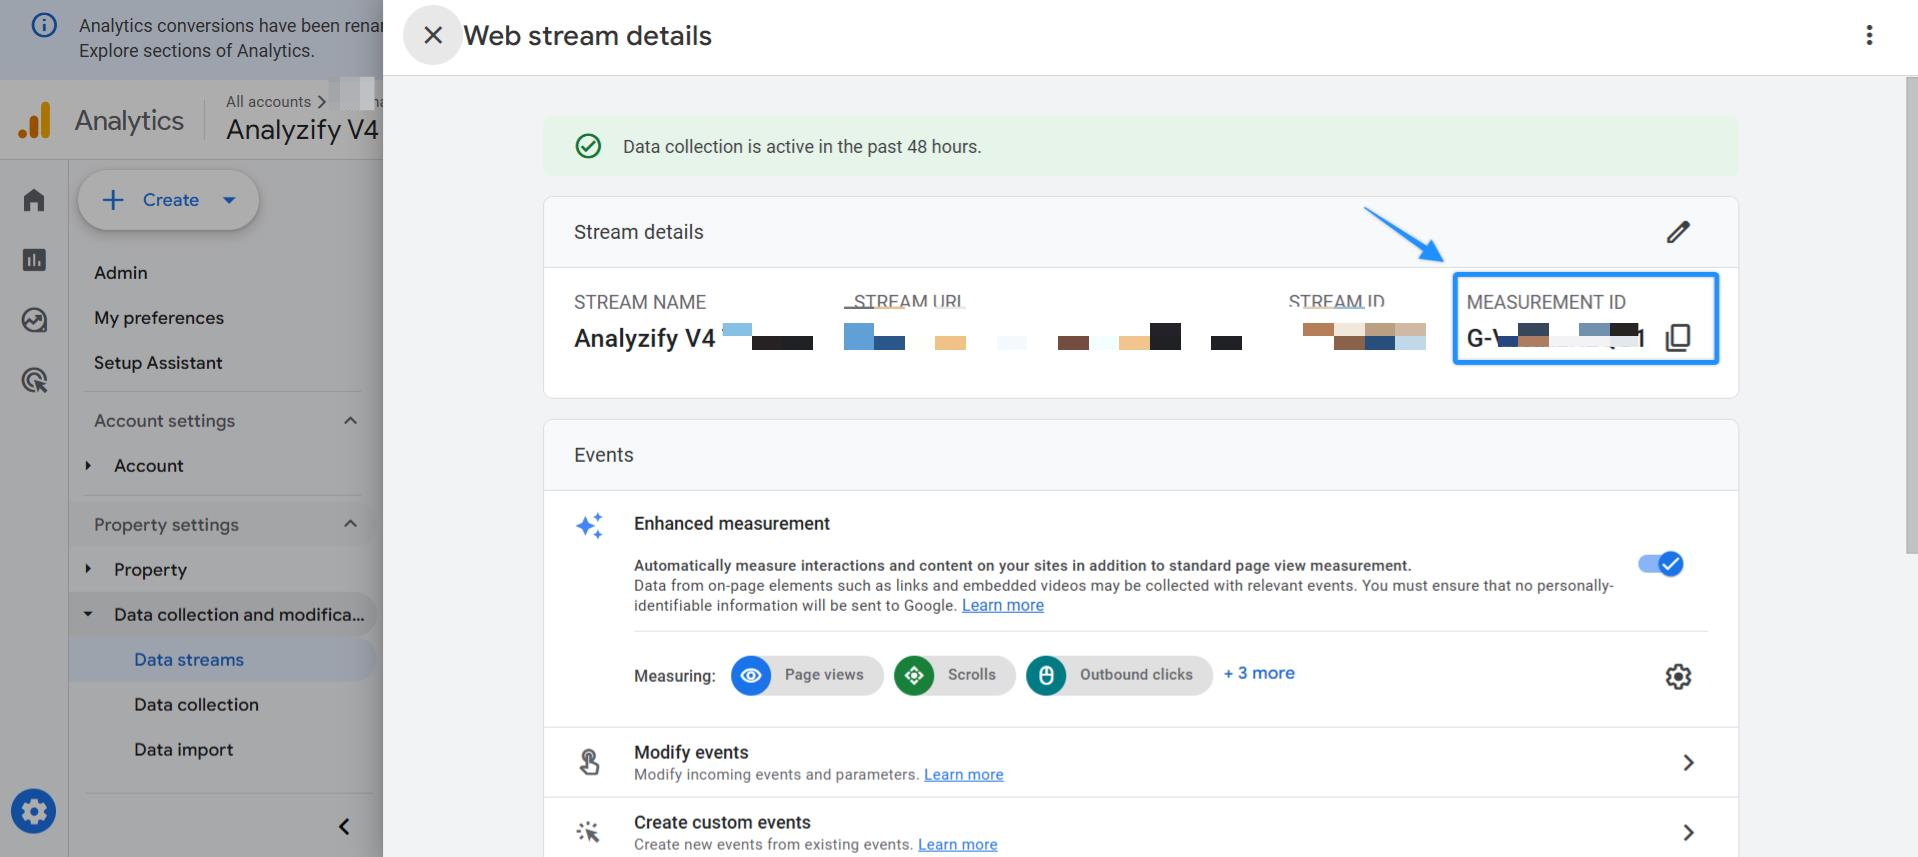Click the Enhanced measurement sparkle icon

(589, 525)
